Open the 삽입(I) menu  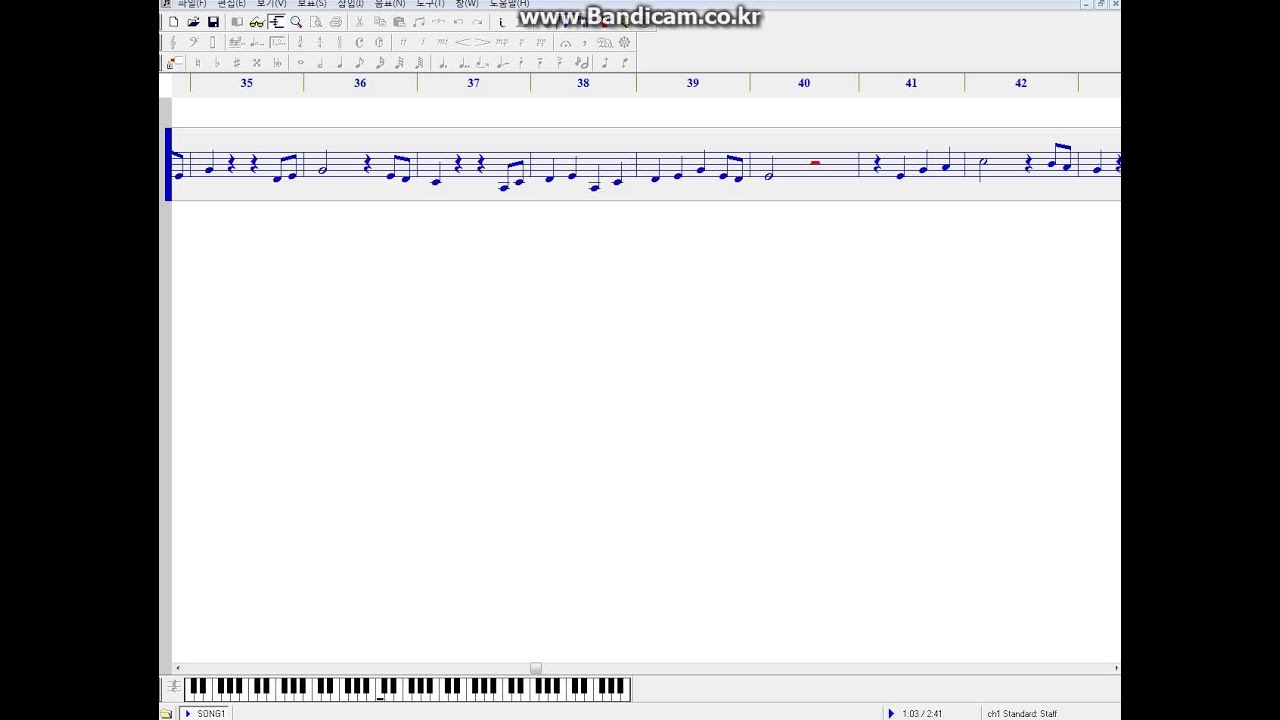coord(350,4)
